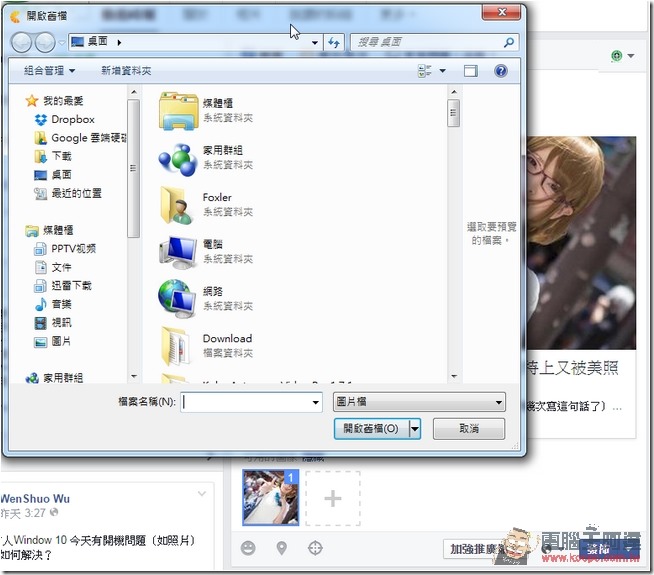Click navigation pane scrollbar down arrow

[133, 377]
